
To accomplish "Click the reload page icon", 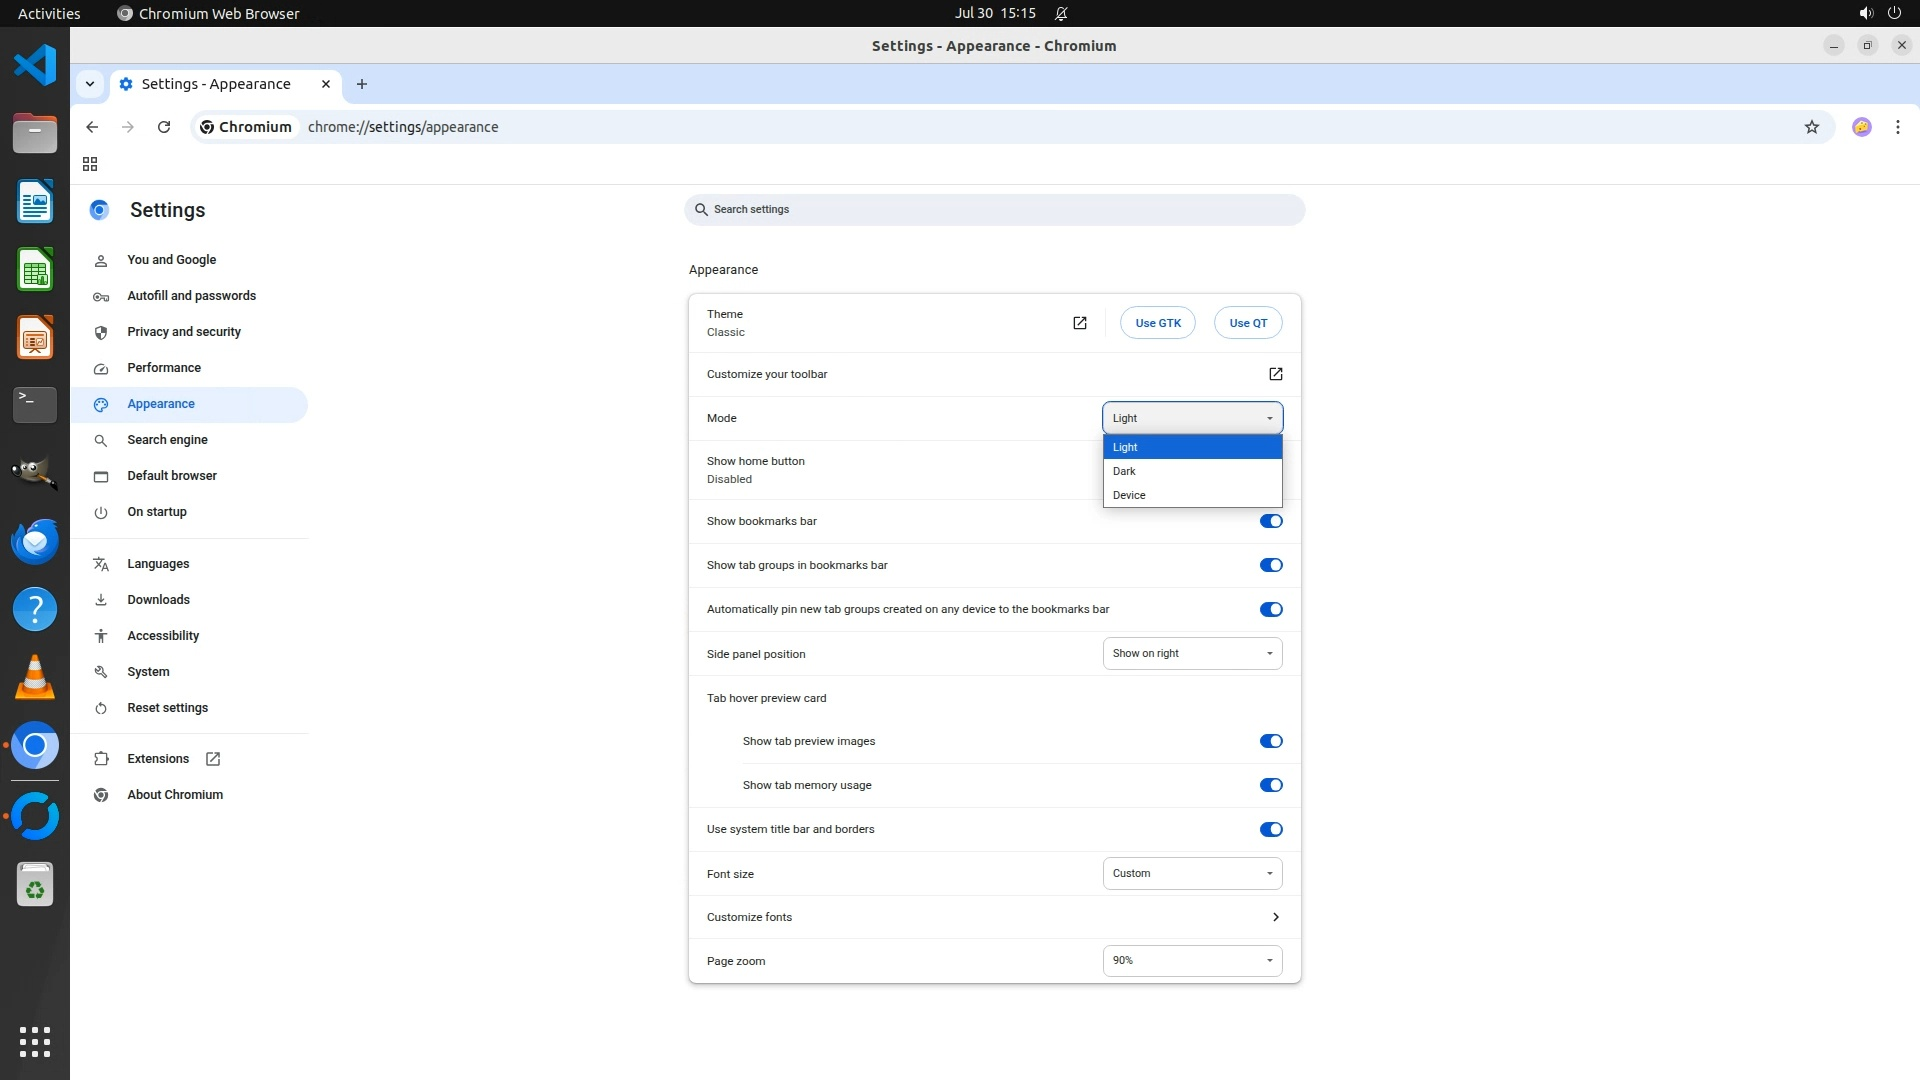I will coord(164,127).
